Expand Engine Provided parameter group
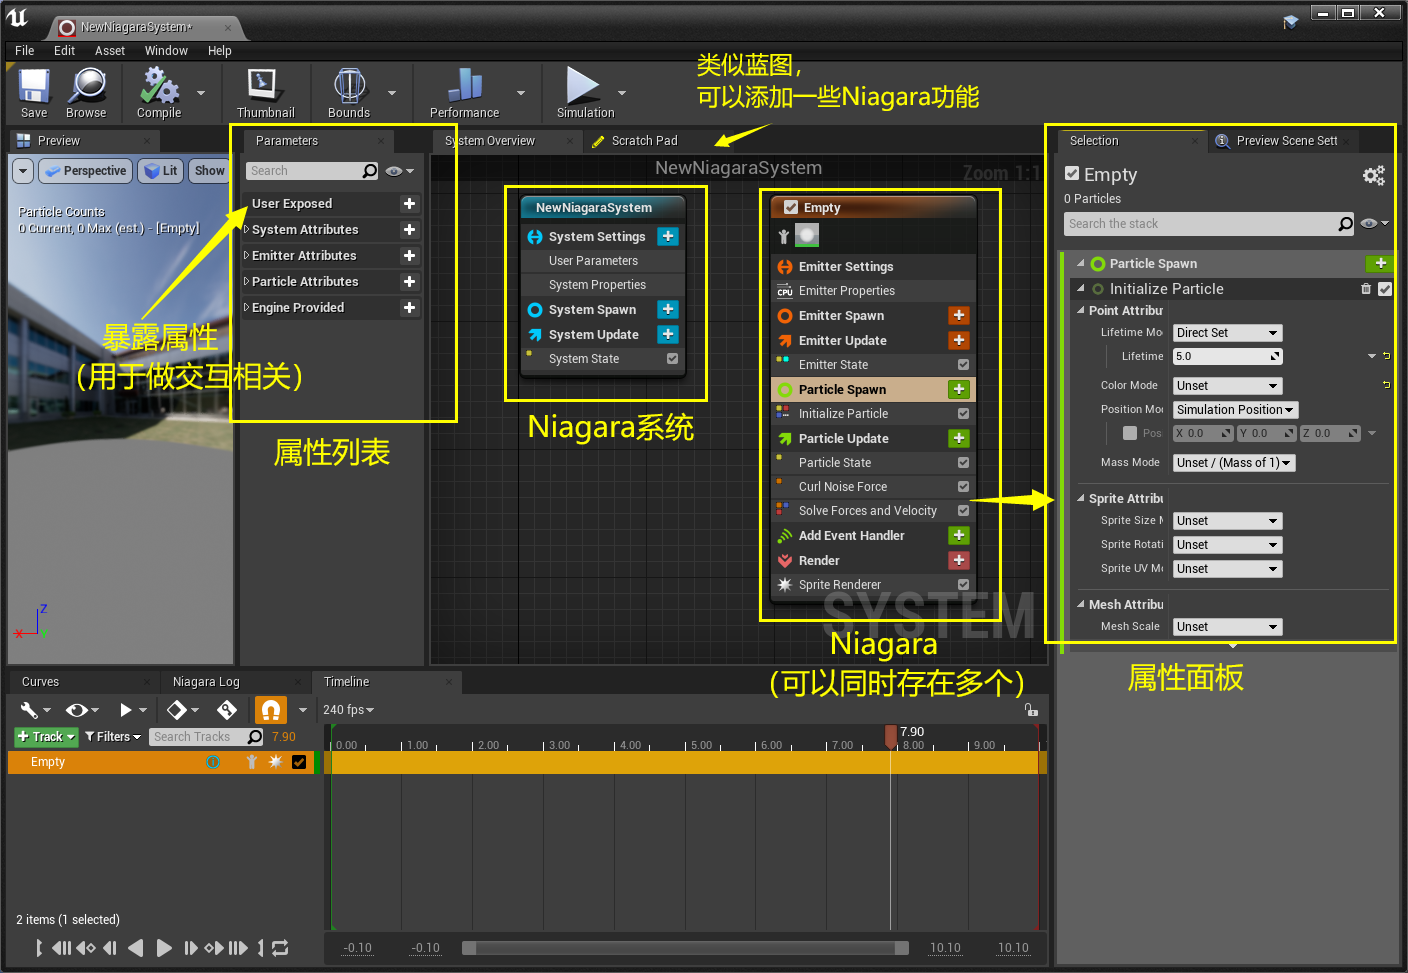The width and height of the screenshot is (1408, 973). click(x=247, y=307)
